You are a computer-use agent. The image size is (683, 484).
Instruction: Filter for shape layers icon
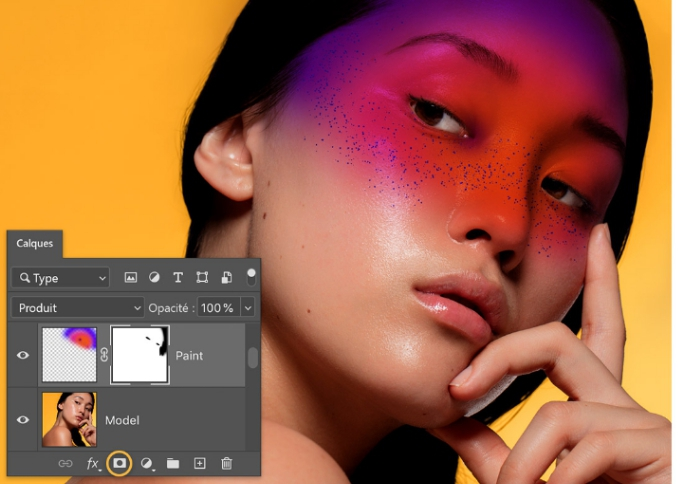pyautogui.click(x=202, y=278)
